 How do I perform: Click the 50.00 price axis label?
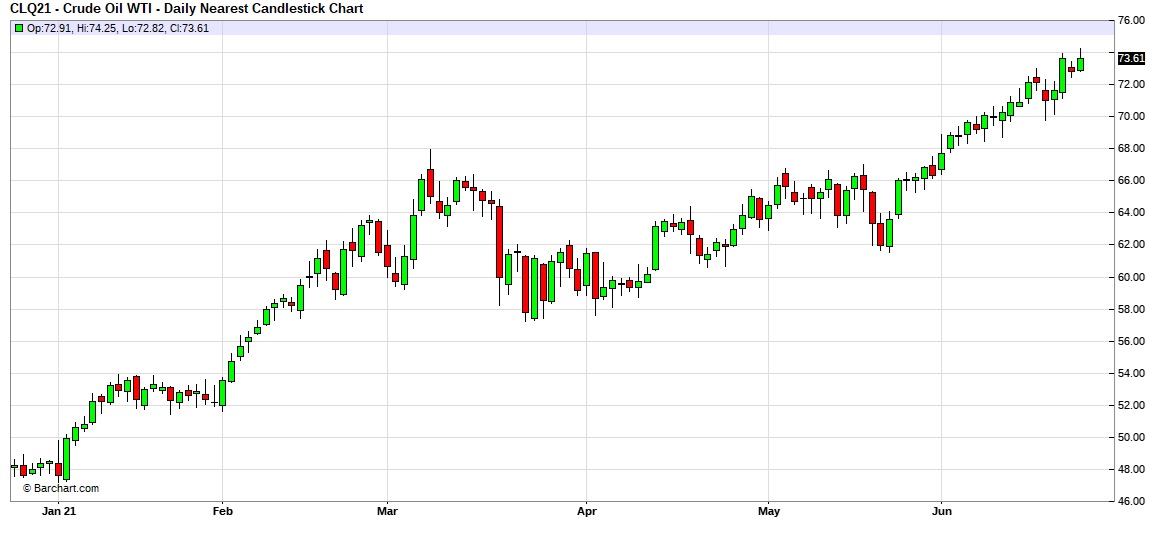coord(1132,437)
